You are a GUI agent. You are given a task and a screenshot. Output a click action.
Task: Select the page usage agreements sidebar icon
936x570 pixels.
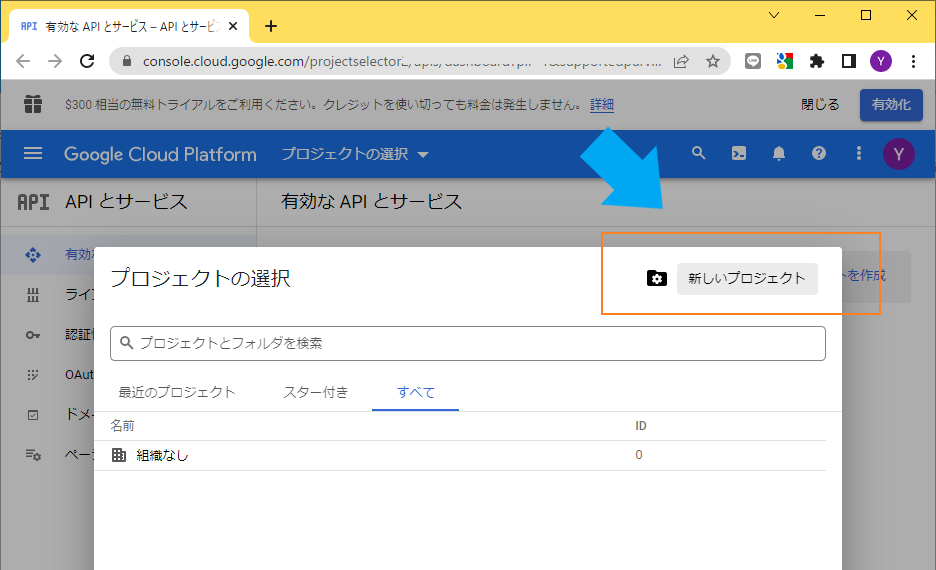(x=33, y=455)
